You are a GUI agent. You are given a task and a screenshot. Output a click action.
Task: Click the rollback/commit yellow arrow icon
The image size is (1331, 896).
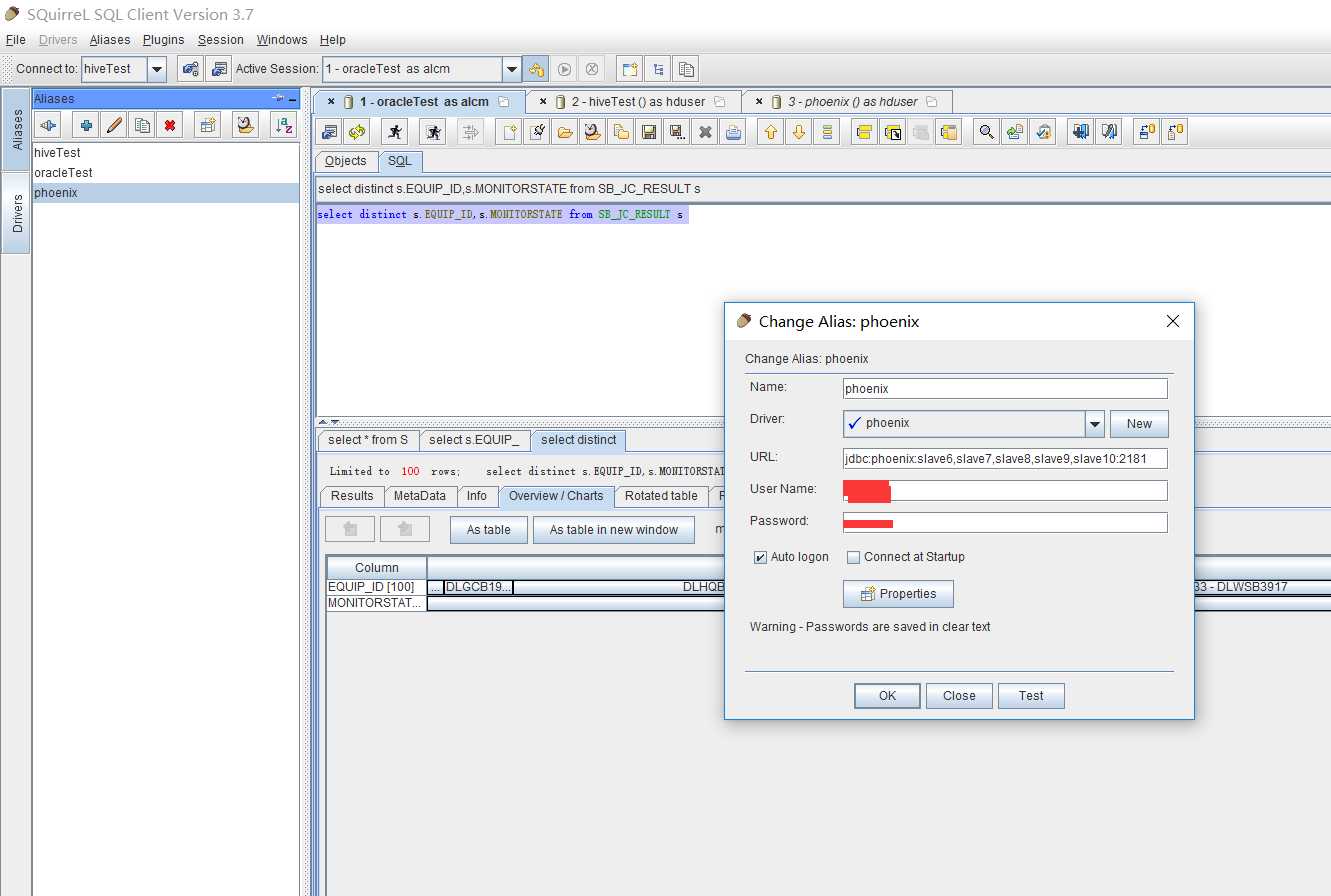point(536,69)
